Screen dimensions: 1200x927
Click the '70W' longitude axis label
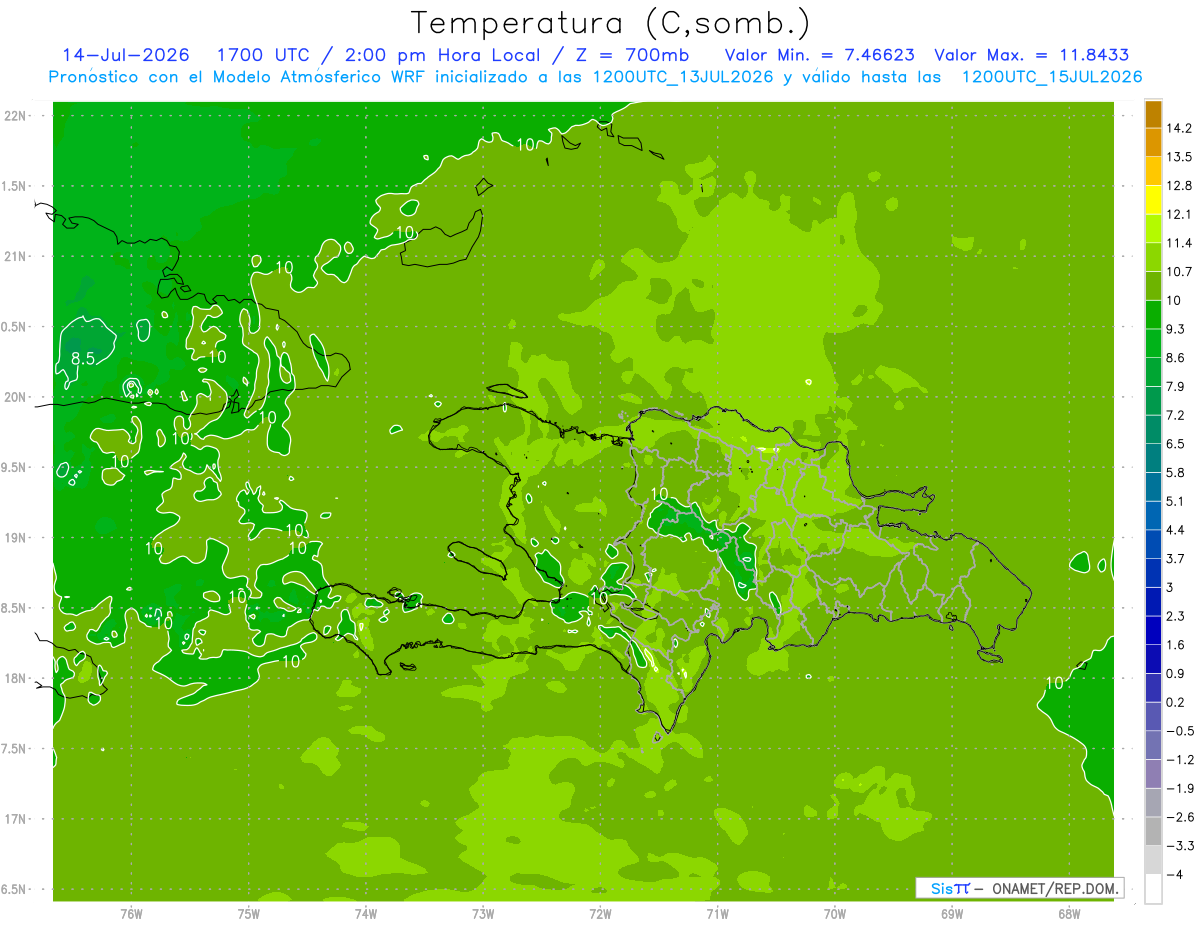(x=834, y=913)
